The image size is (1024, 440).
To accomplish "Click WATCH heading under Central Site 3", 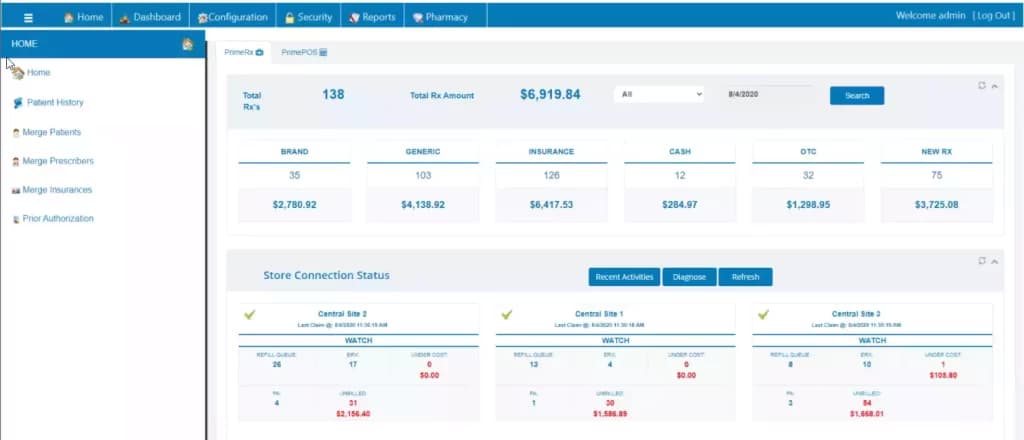I will point(872,341).
